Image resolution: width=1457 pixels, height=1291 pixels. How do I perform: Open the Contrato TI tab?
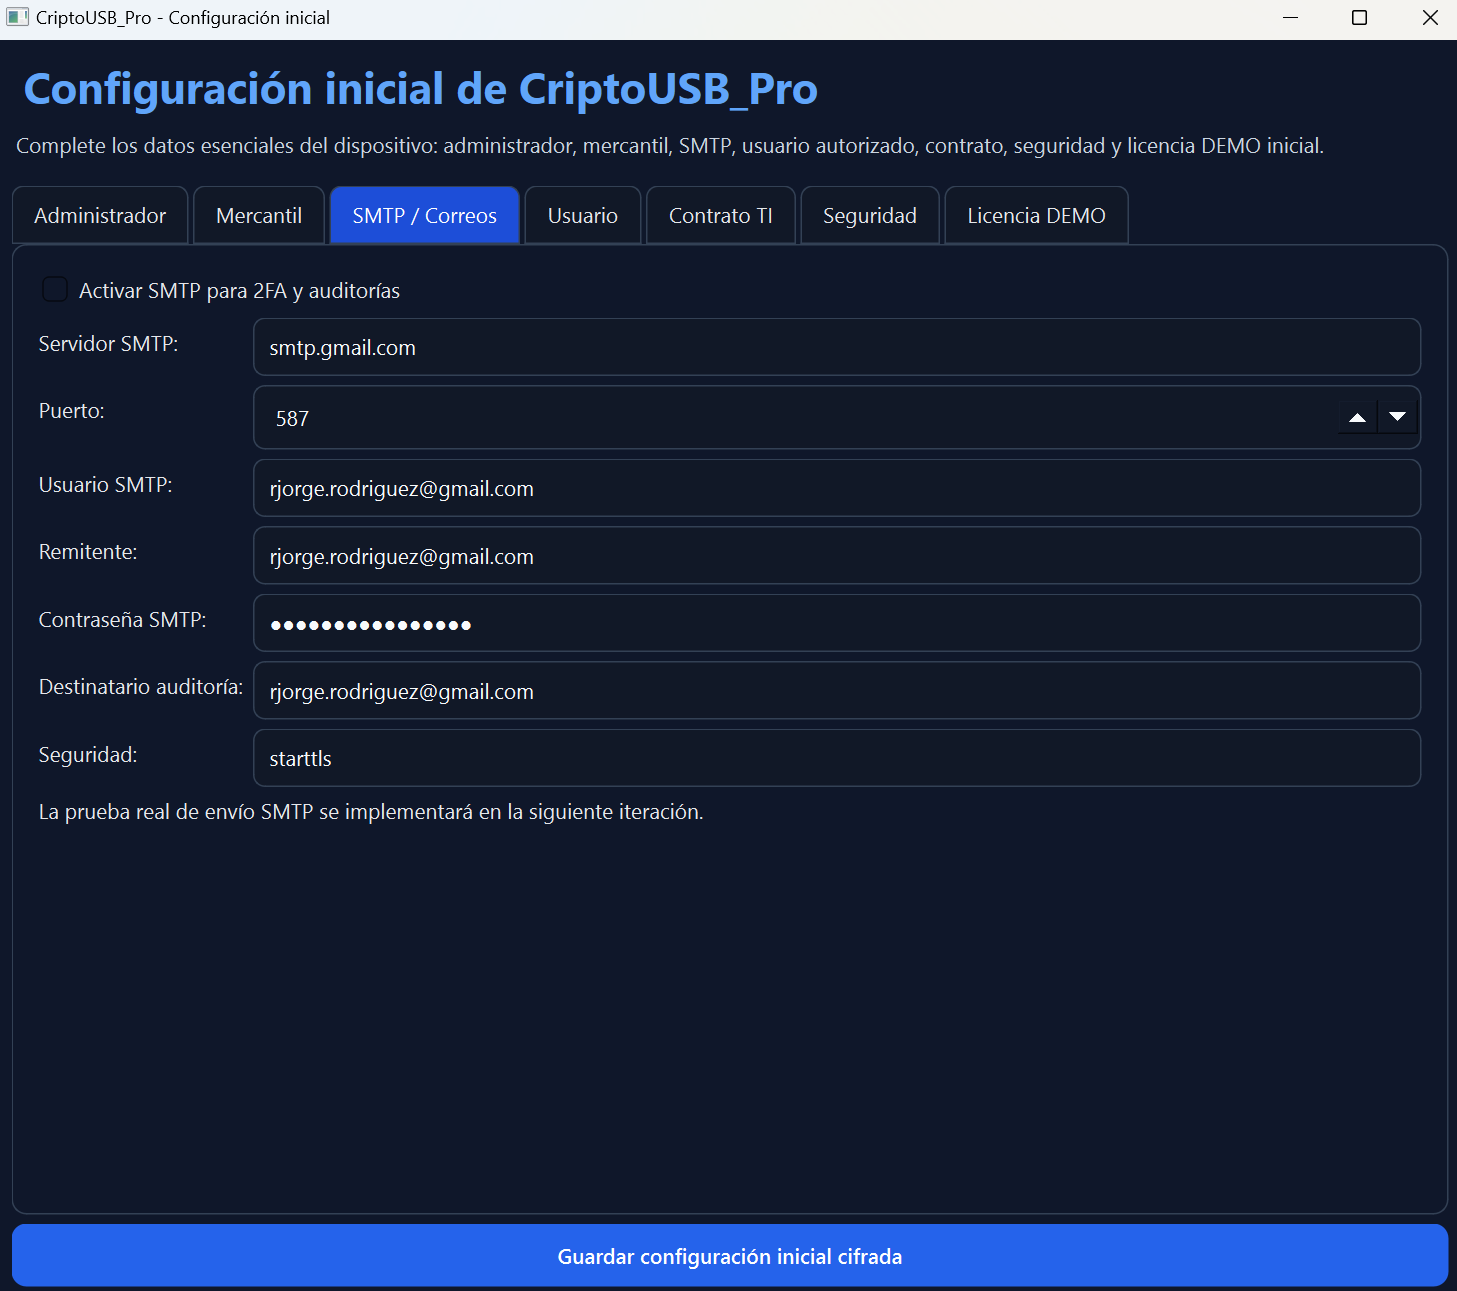pyautogui.click(x=721, y=215)
